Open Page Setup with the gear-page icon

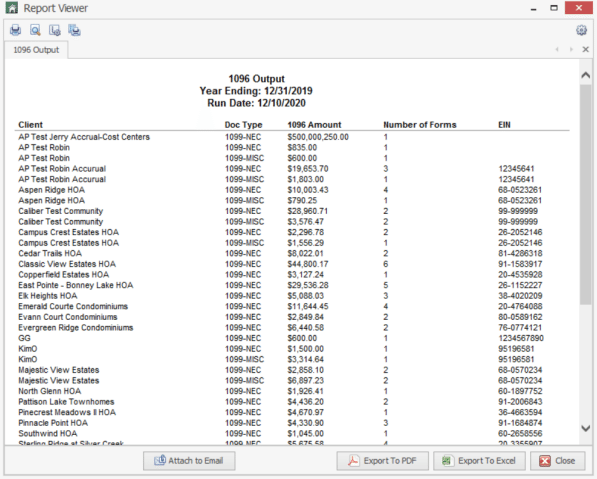pos(55,30)
